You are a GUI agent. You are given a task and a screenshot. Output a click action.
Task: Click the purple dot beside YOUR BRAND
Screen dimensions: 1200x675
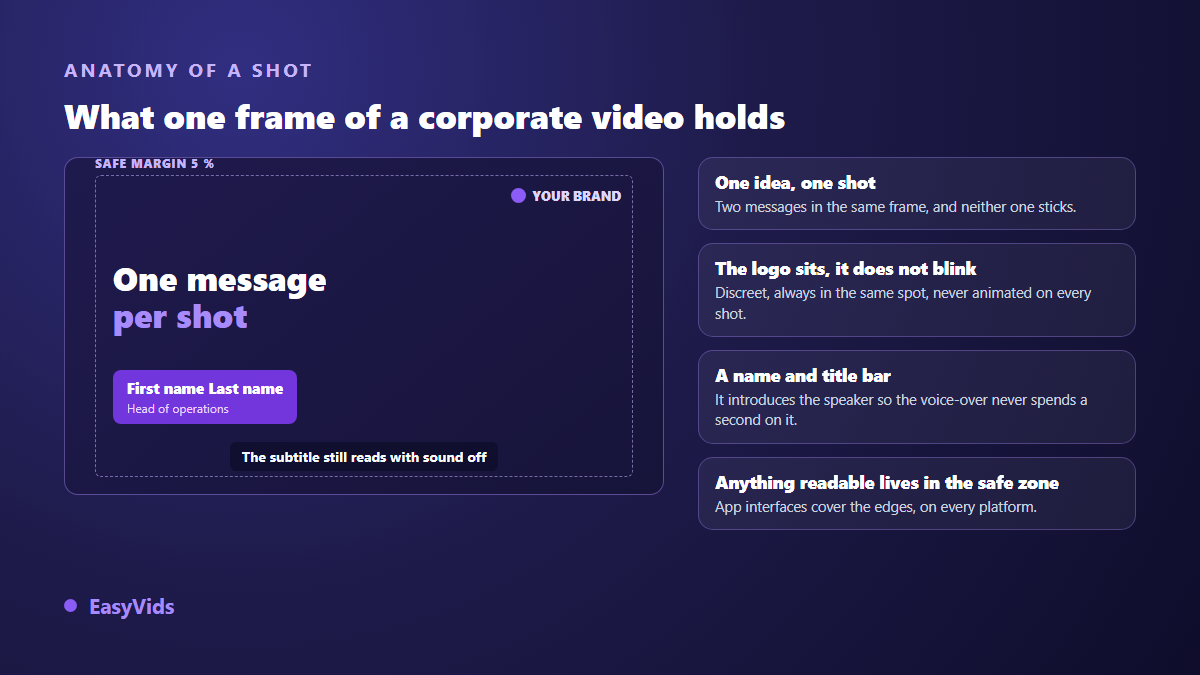[518, 196]
